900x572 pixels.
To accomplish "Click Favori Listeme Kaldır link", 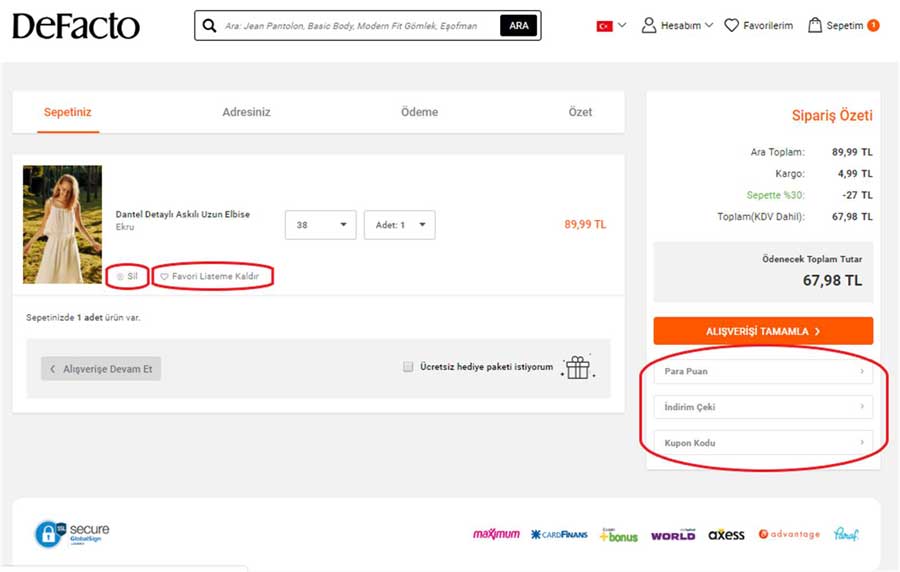I will click(x=210, y=277).
